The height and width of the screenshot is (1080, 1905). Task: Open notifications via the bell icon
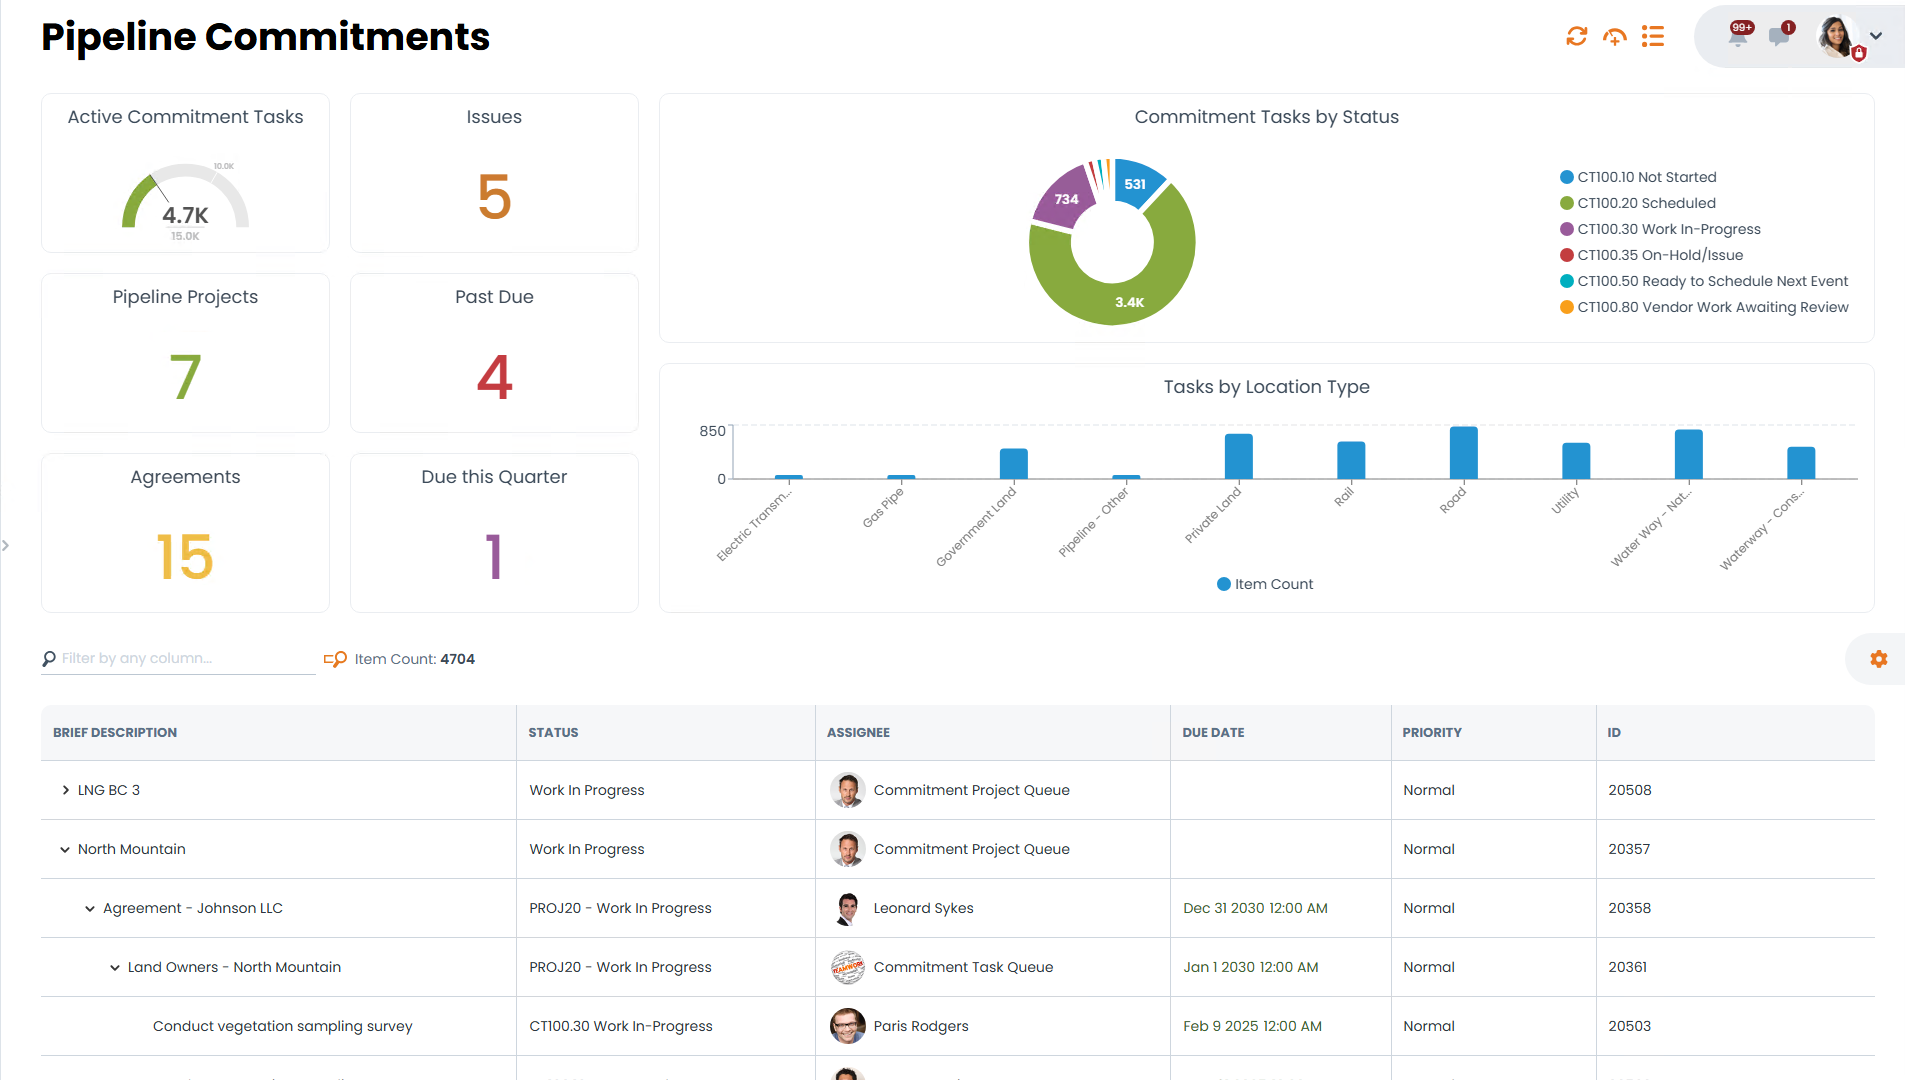pos(1735,36)
